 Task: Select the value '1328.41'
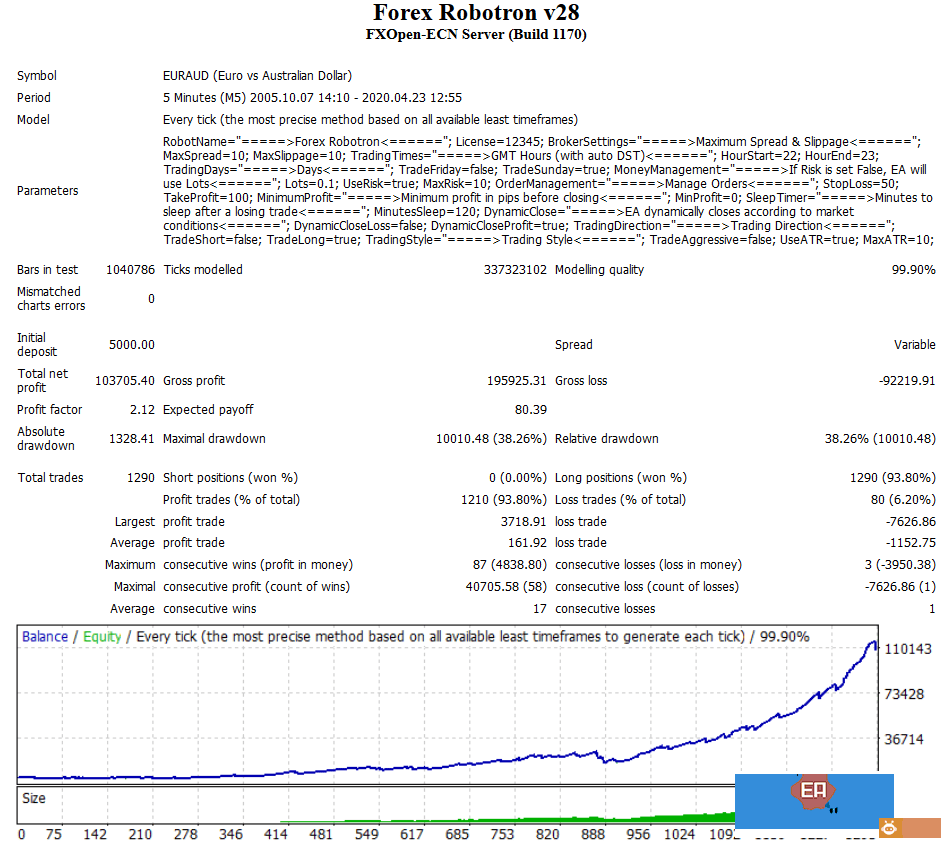[x=131, y=439]
